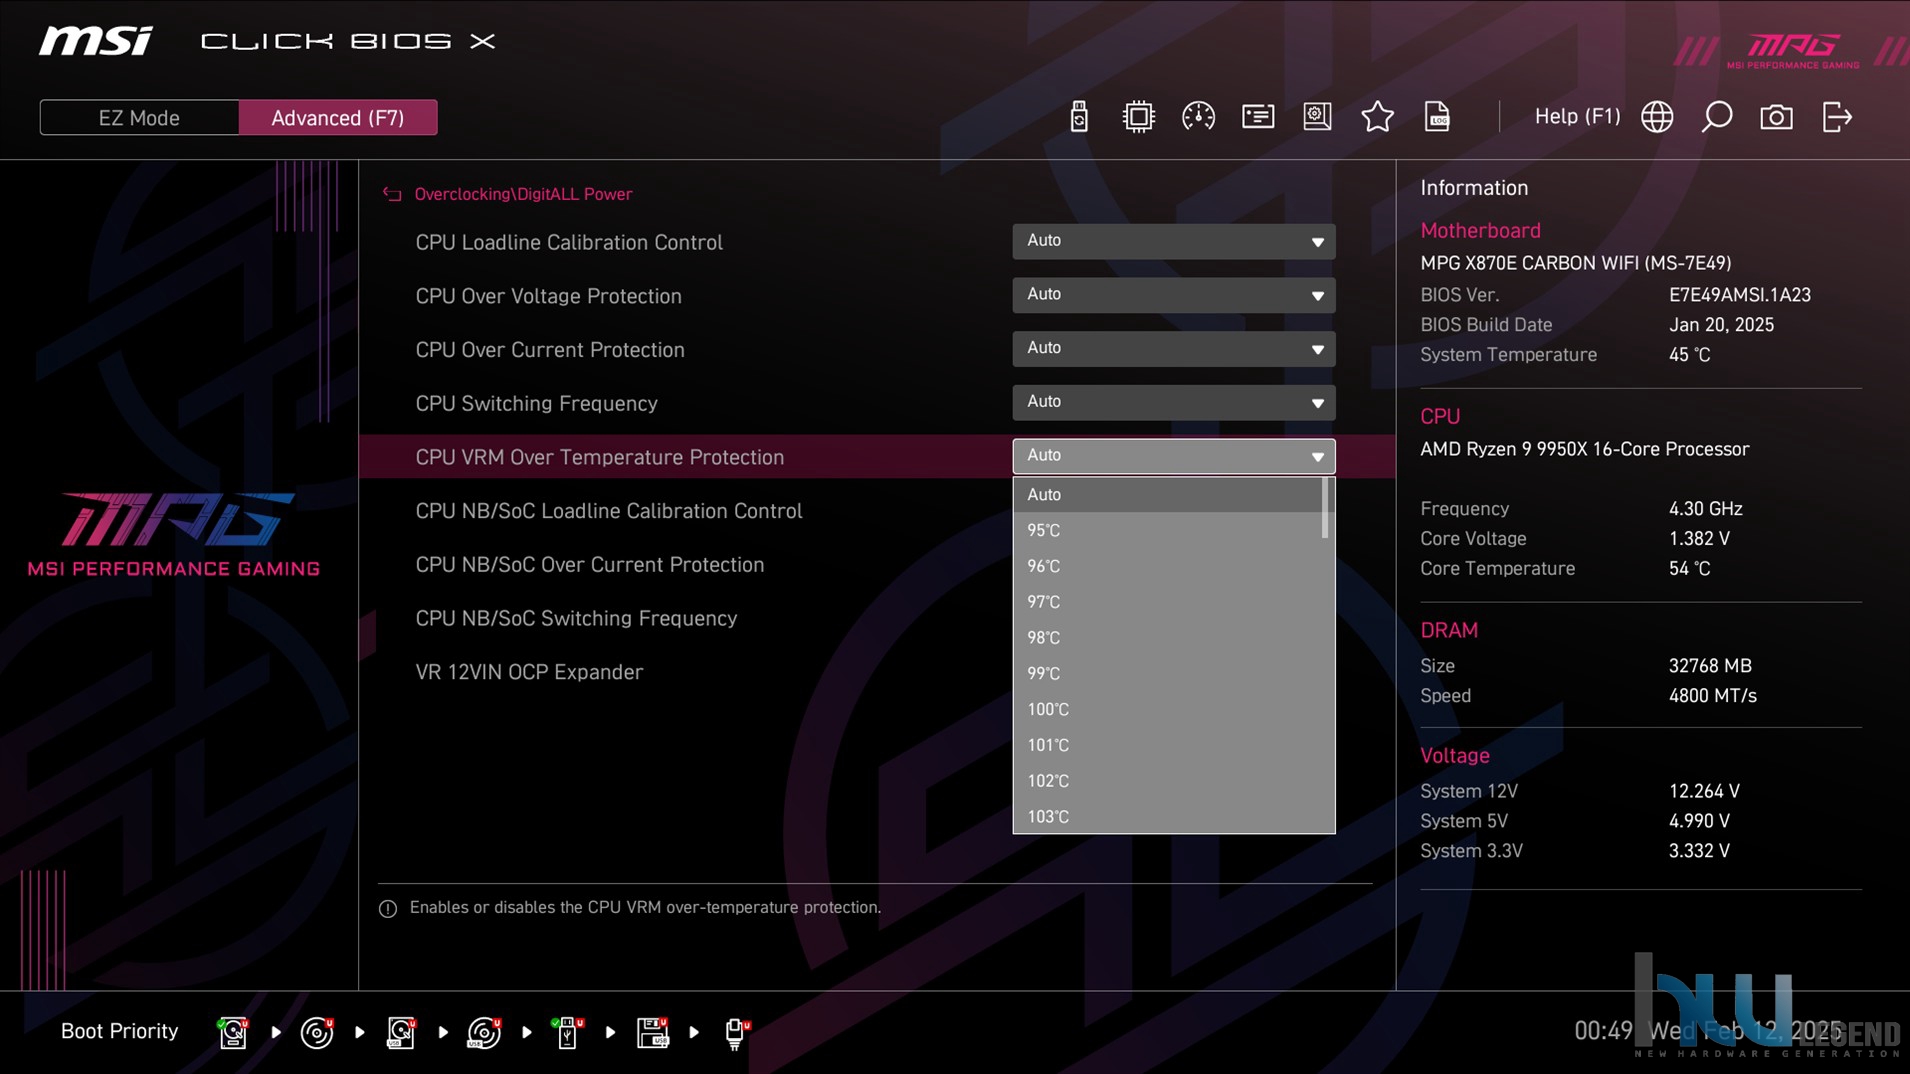Choose 98°C in the temperature list
This screenshot has width=1910, height=1074.
[x=1167, y=638]
